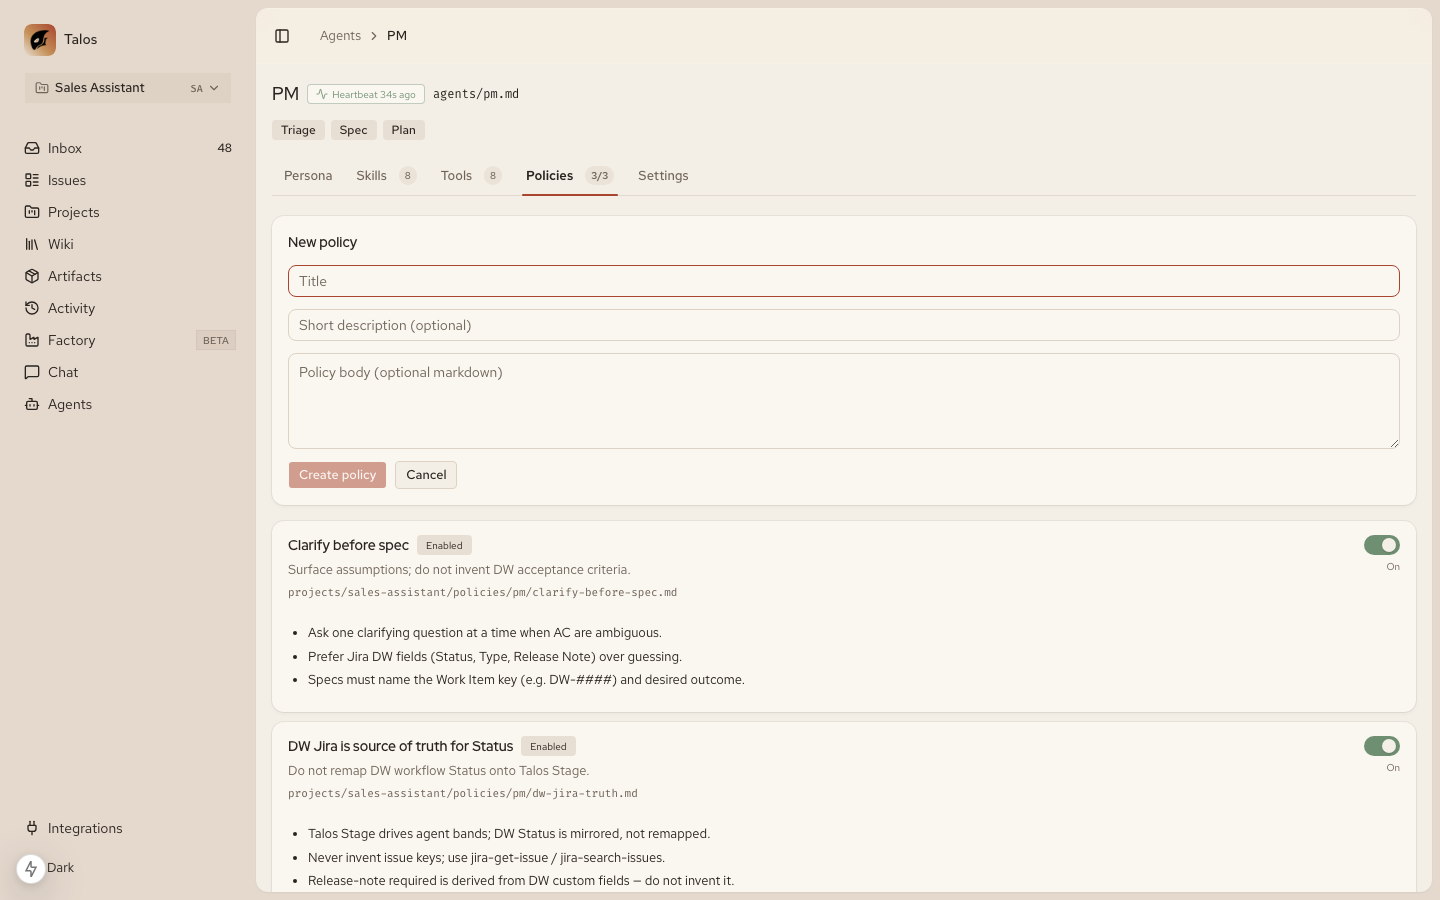The width and height of the screenshot is (1440, 900).
Task: Click the Heartbeat 34s ago badge
Action: (366, 94)
